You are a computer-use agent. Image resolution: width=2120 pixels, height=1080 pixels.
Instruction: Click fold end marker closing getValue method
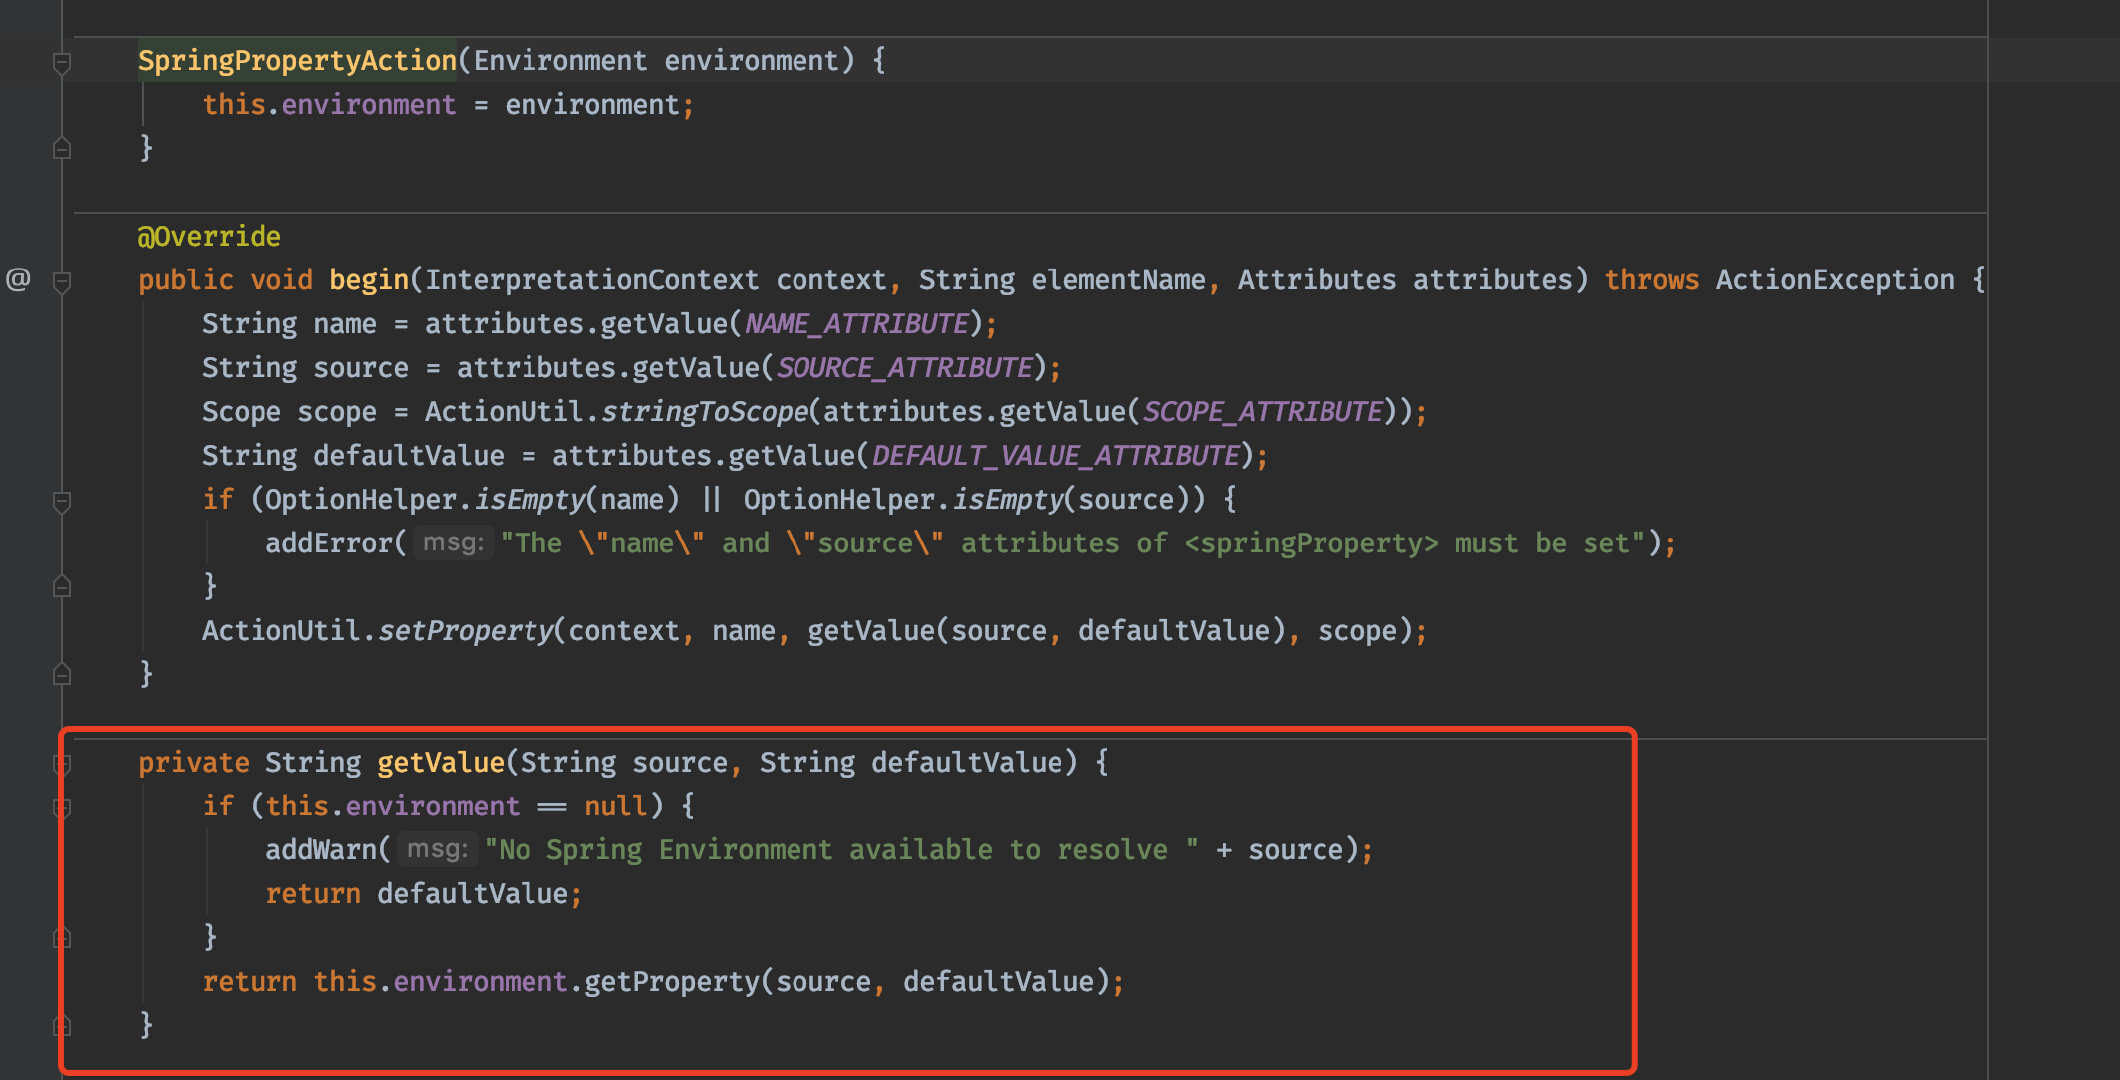pyautogui.click(x=62, y=1025)
